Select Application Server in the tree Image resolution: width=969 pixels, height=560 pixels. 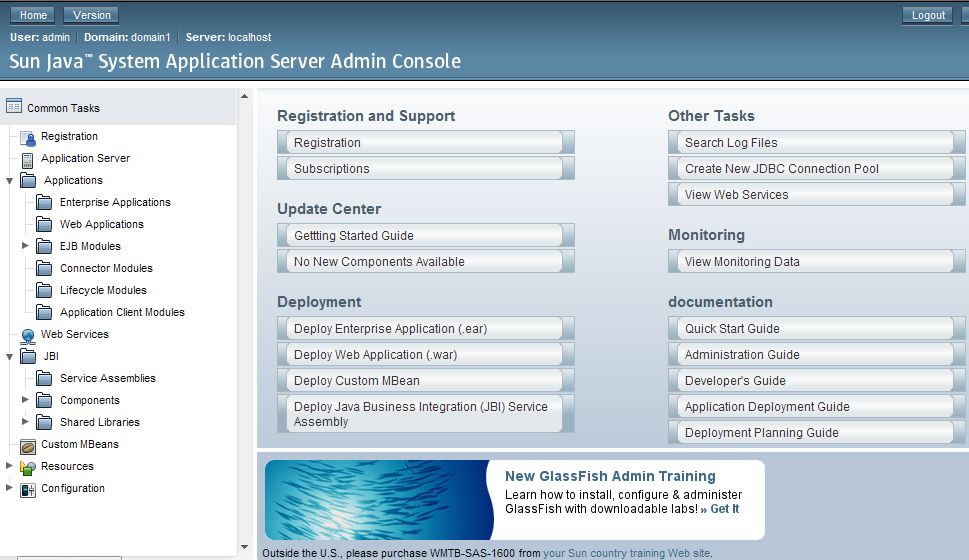click(85, 158)
